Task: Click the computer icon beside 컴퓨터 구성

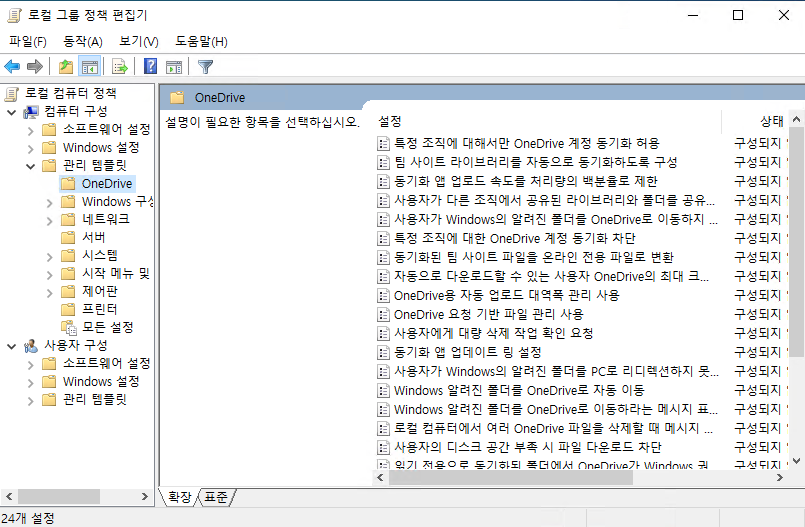Action: [x=31, y=112]
